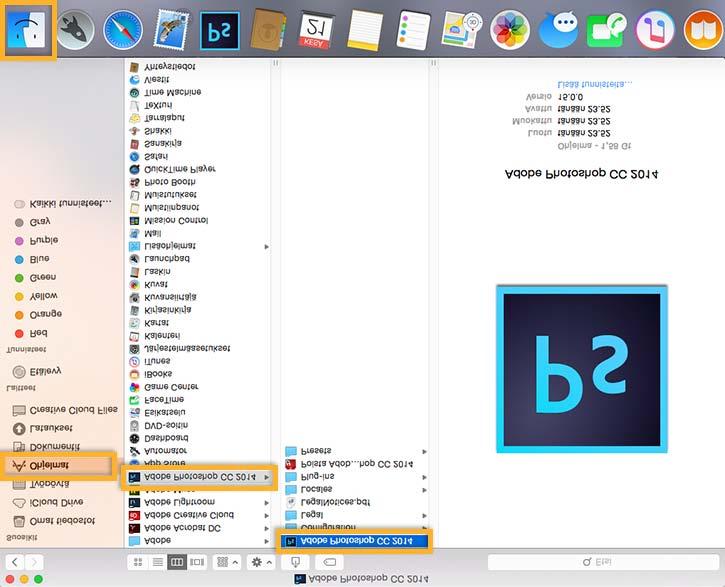
Task: Go forward with the Finder forward arrow
Action: coord(34,562)
